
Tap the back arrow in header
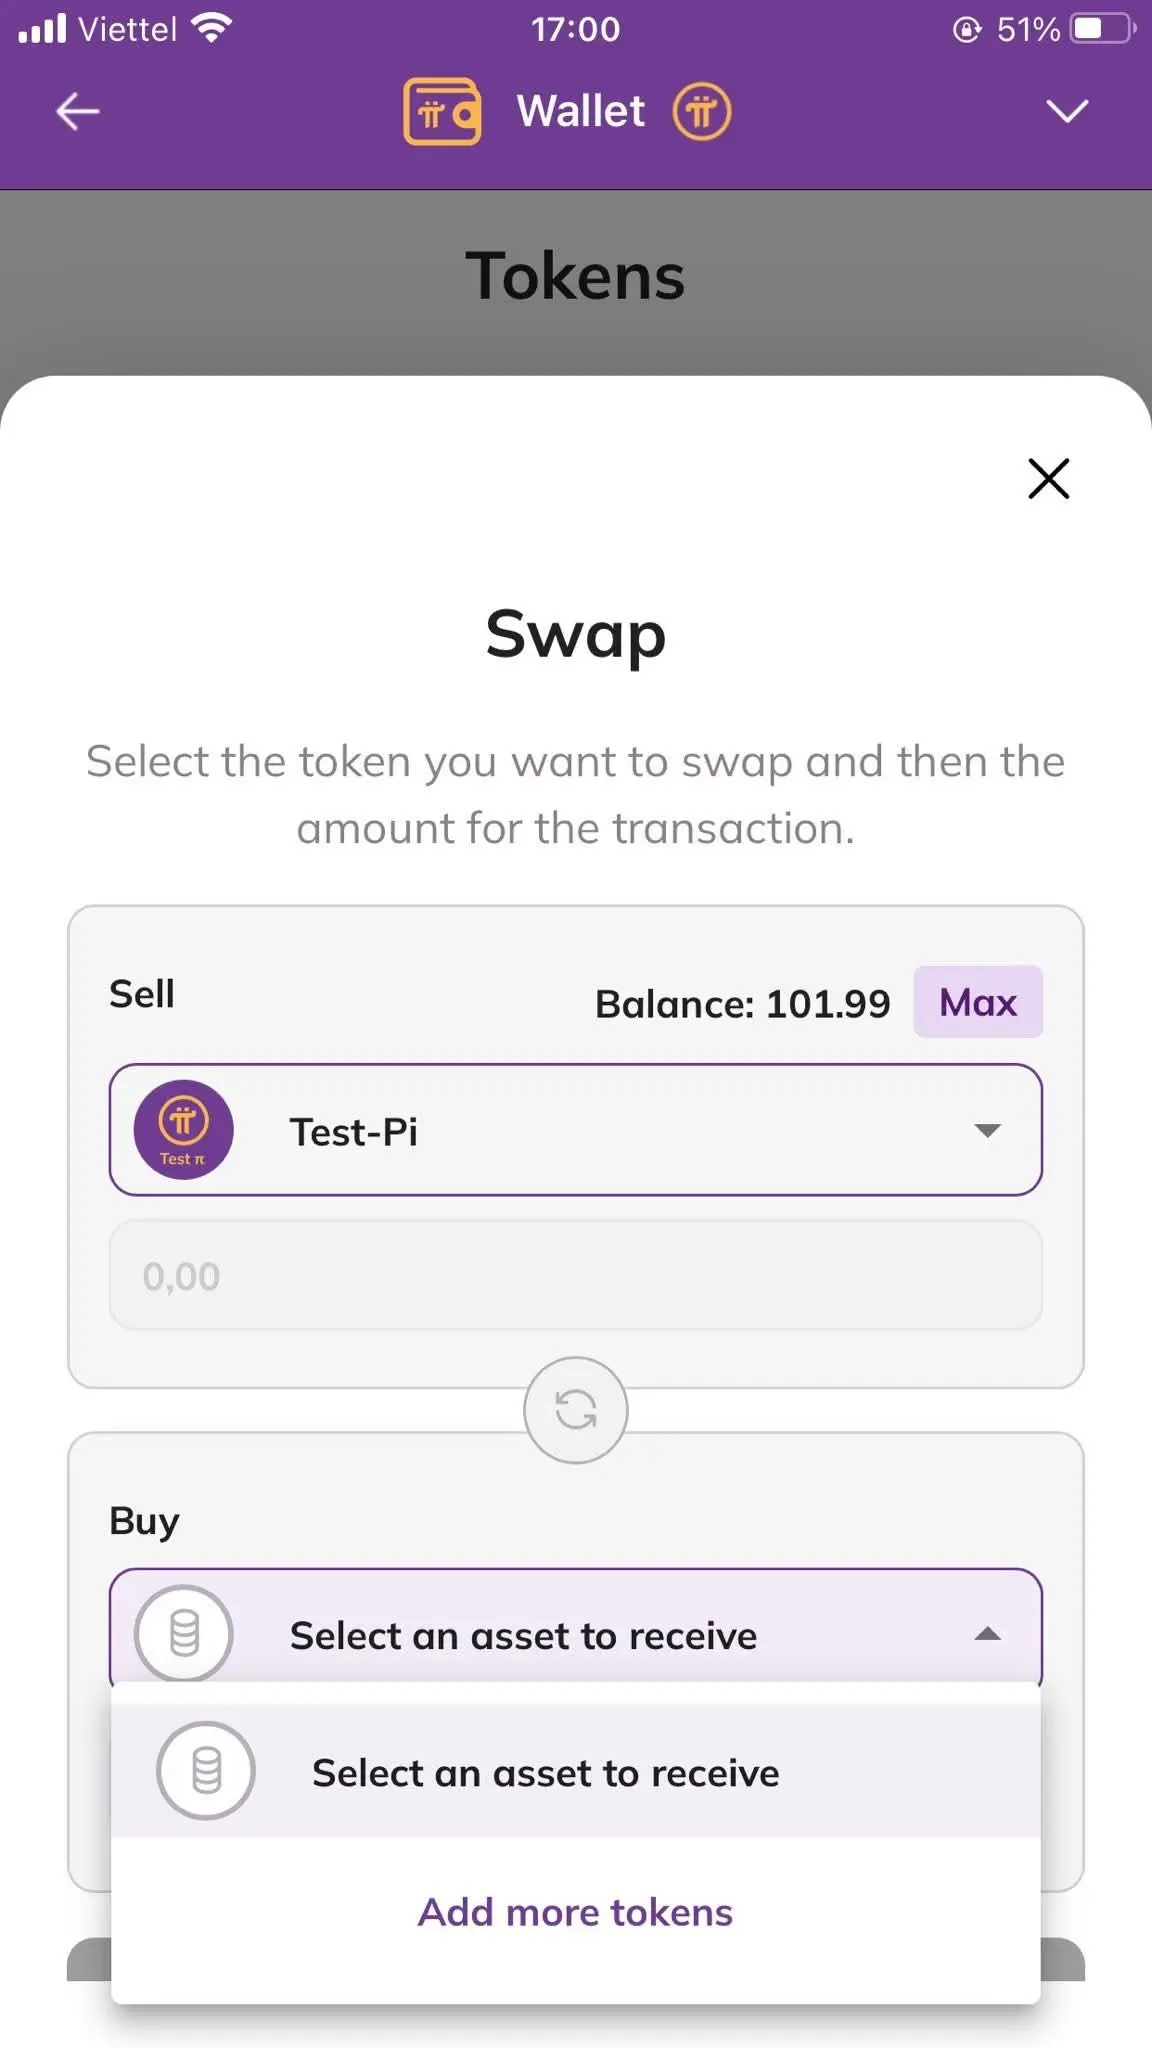point(78,111)
